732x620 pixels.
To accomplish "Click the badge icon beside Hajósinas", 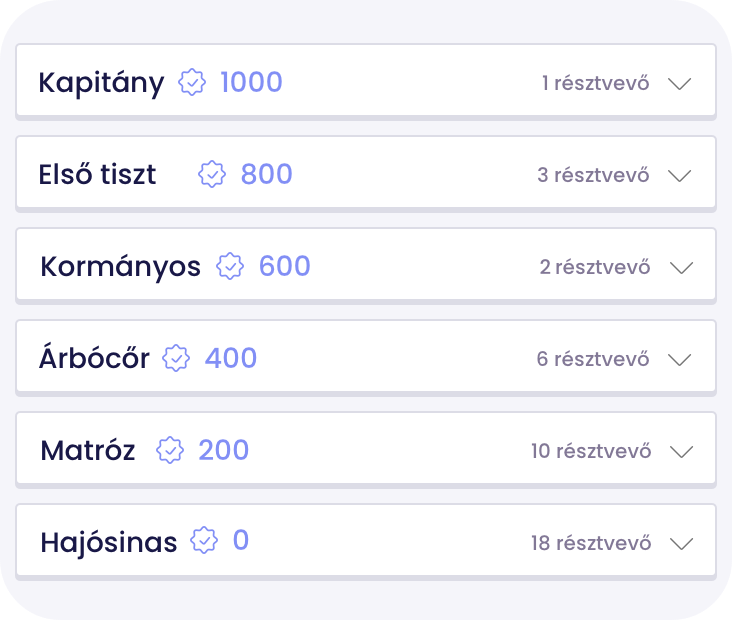I will (204, 540).
